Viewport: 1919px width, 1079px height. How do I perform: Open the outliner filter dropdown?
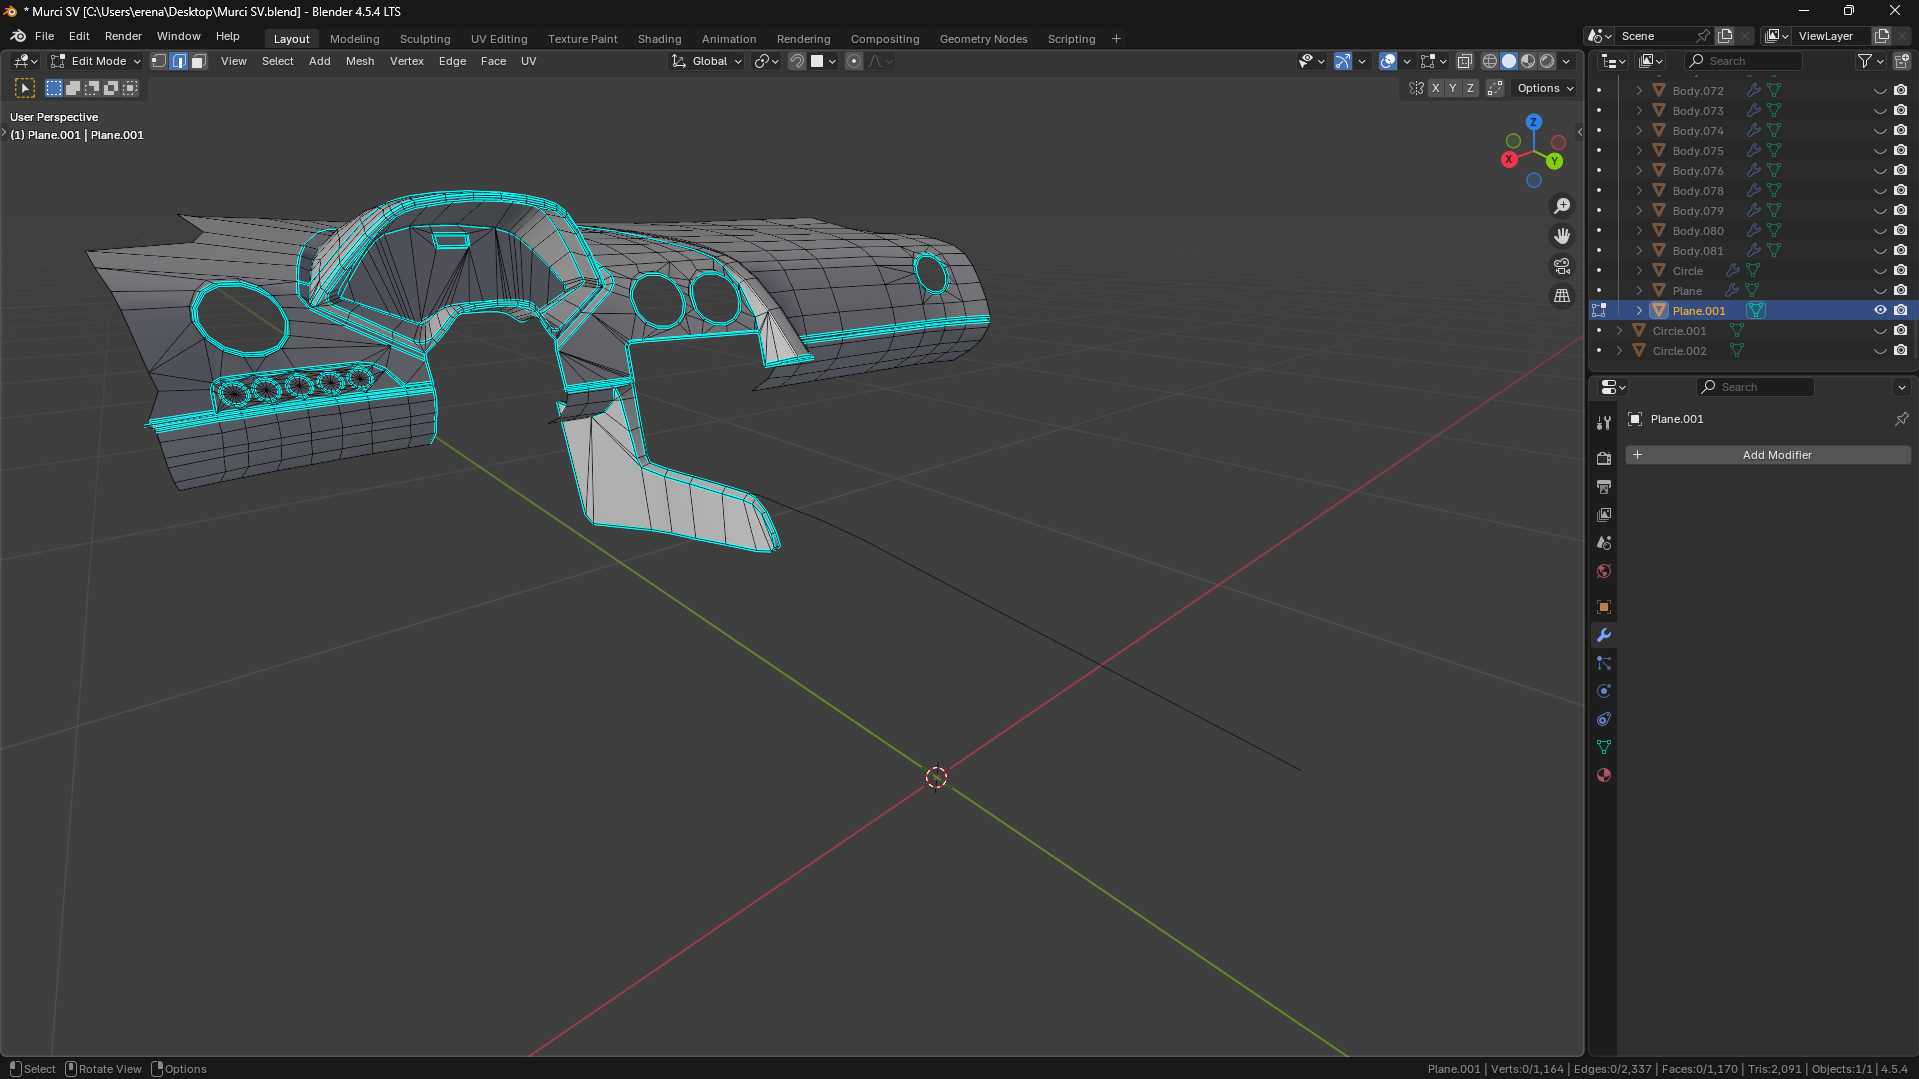point(1870,61)
